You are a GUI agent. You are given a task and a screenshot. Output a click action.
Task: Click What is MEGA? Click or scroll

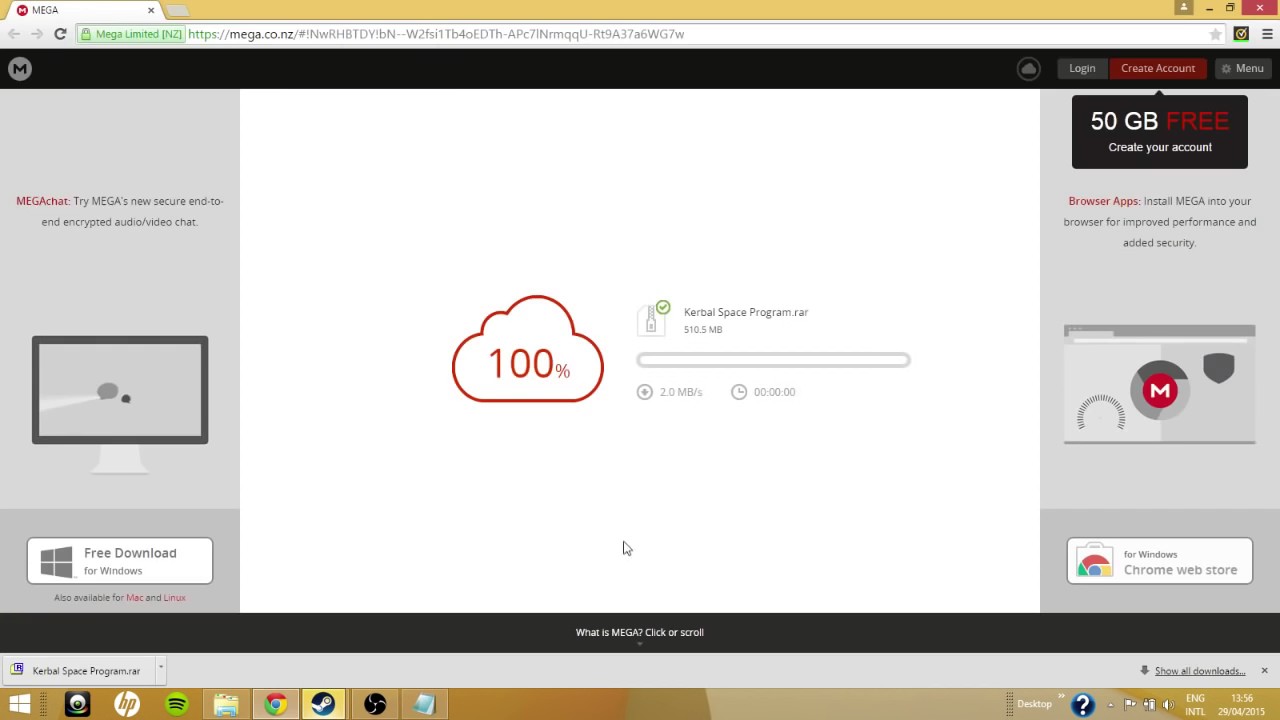pos(640,632)
